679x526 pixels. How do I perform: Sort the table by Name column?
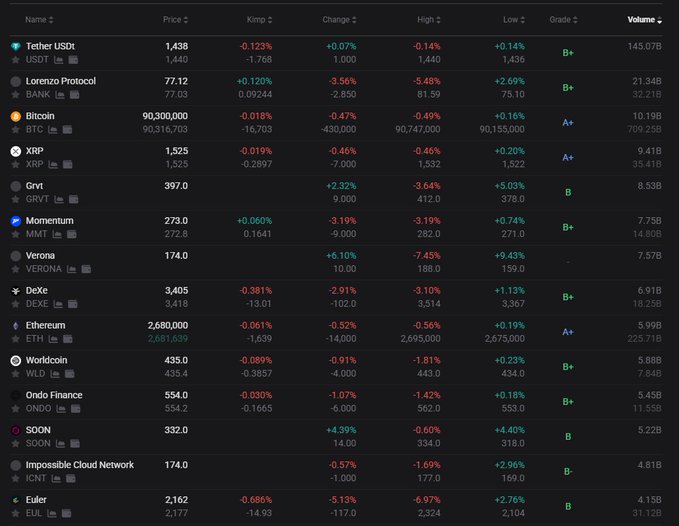pos(39,19)
